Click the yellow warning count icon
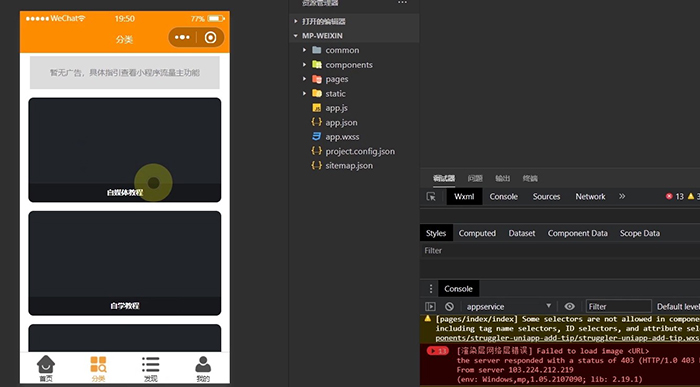Viewport: 700px width, 387px height. coord(691,196)
